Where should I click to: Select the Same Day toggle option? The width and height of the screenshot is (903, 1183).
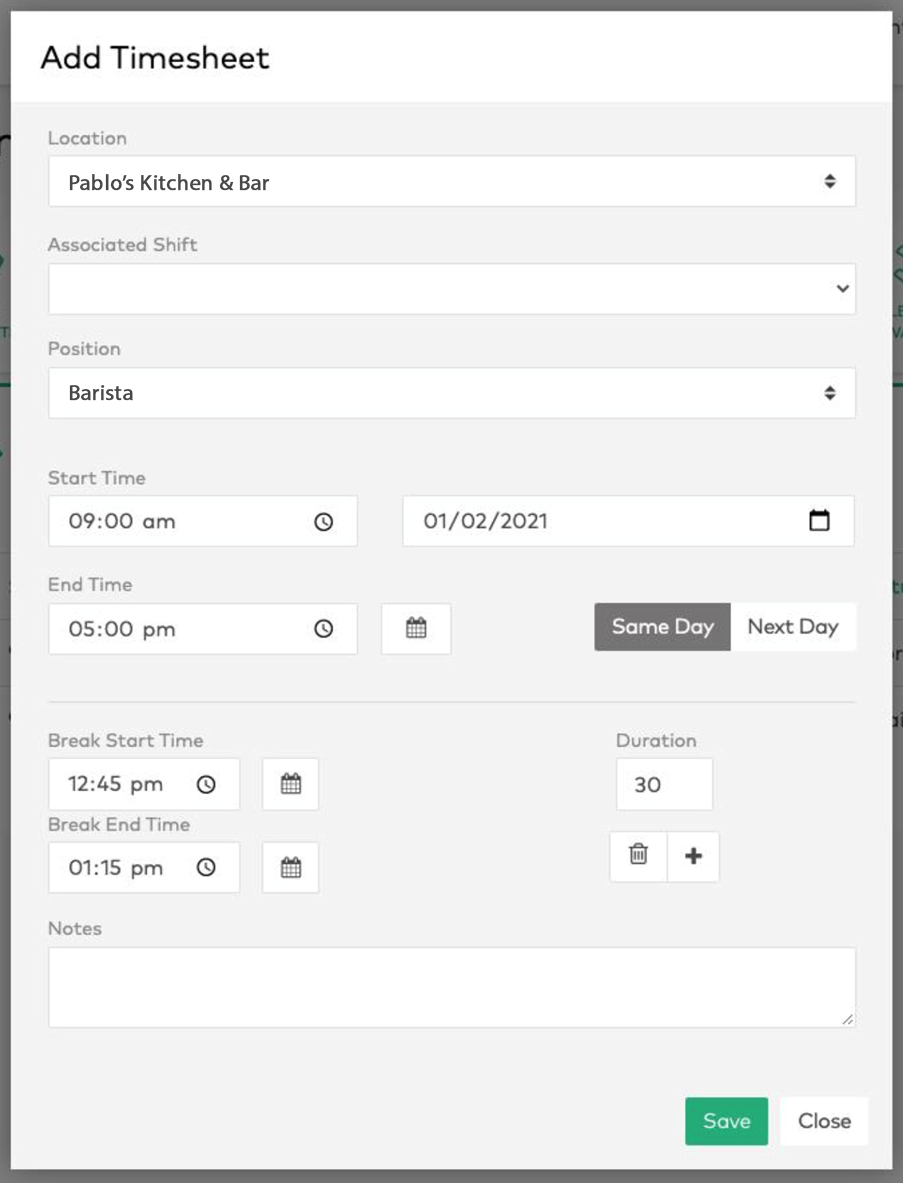662,626
